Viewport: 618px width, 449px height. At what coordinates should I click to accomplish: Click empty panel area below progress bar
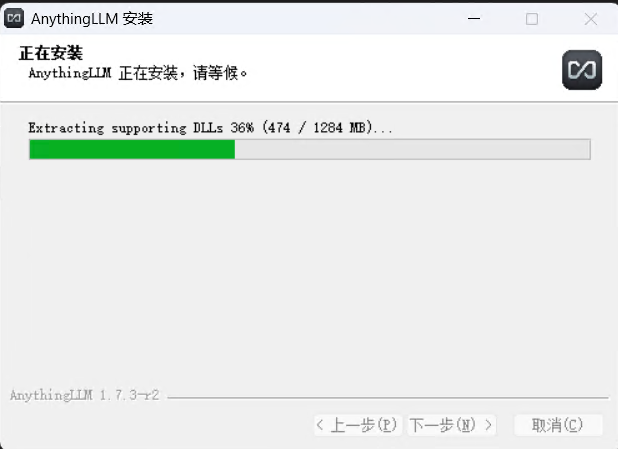coord(309,268)
